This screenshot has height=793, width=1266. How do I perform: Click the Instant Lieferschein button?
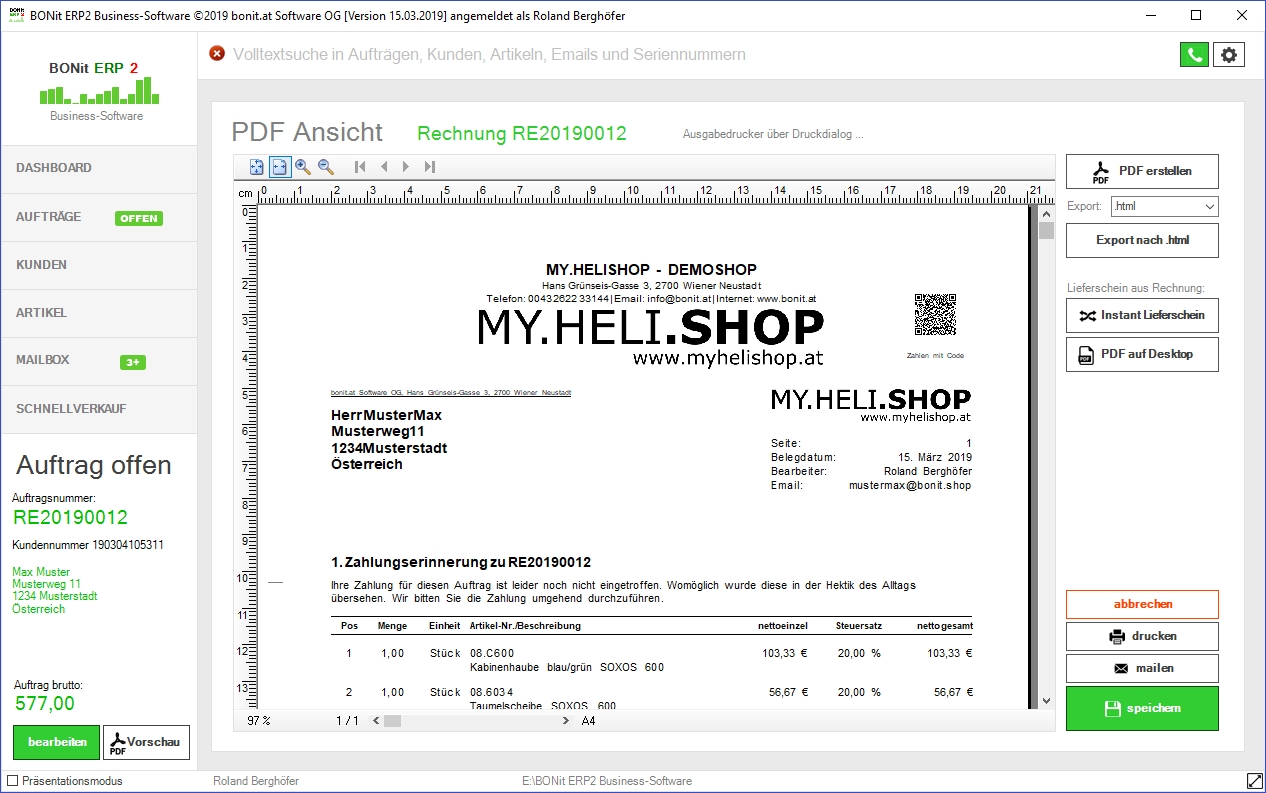(x=1142, y=315)
